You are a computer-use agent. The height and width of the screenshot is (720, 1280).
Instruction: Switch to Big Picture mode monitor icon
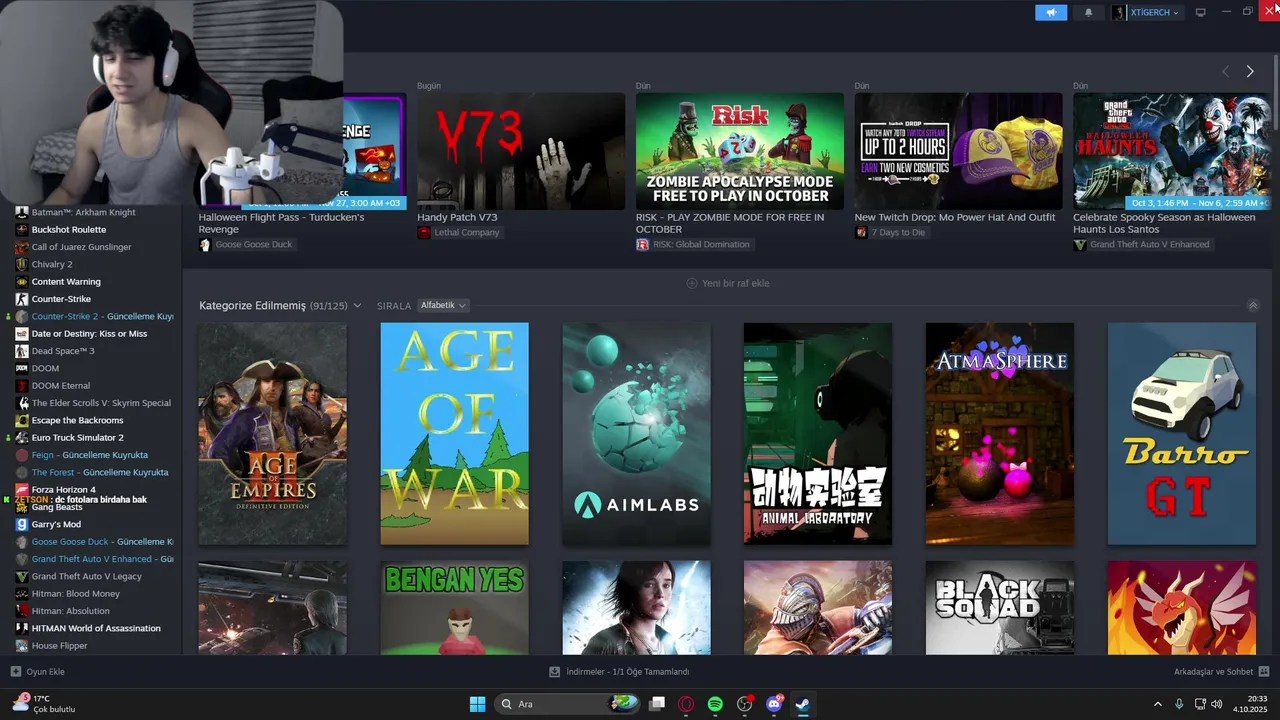1200,12
